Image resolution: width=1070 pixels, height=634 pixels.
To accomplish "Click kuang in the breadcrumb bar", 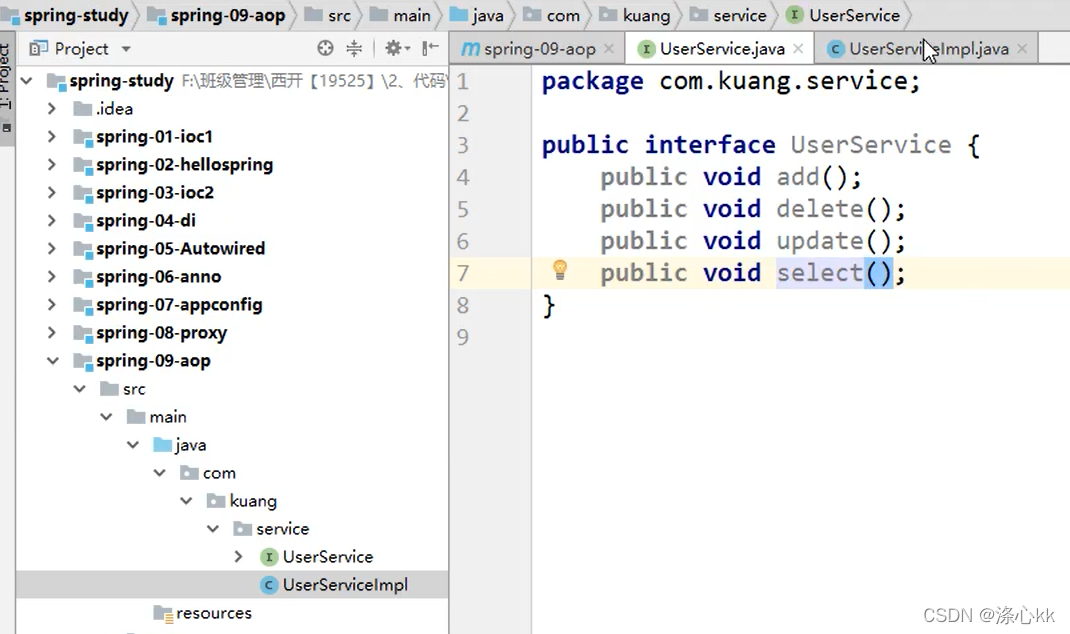I will click(635, 15).
